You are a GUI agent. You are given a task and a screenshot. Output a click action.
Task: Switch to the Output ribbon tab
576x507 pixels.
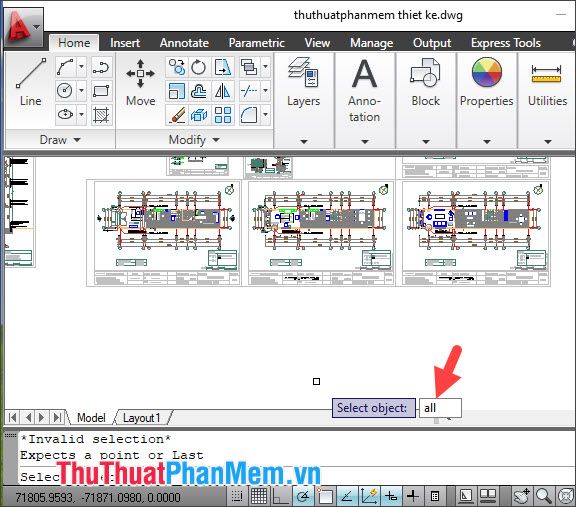coord(432,43)
